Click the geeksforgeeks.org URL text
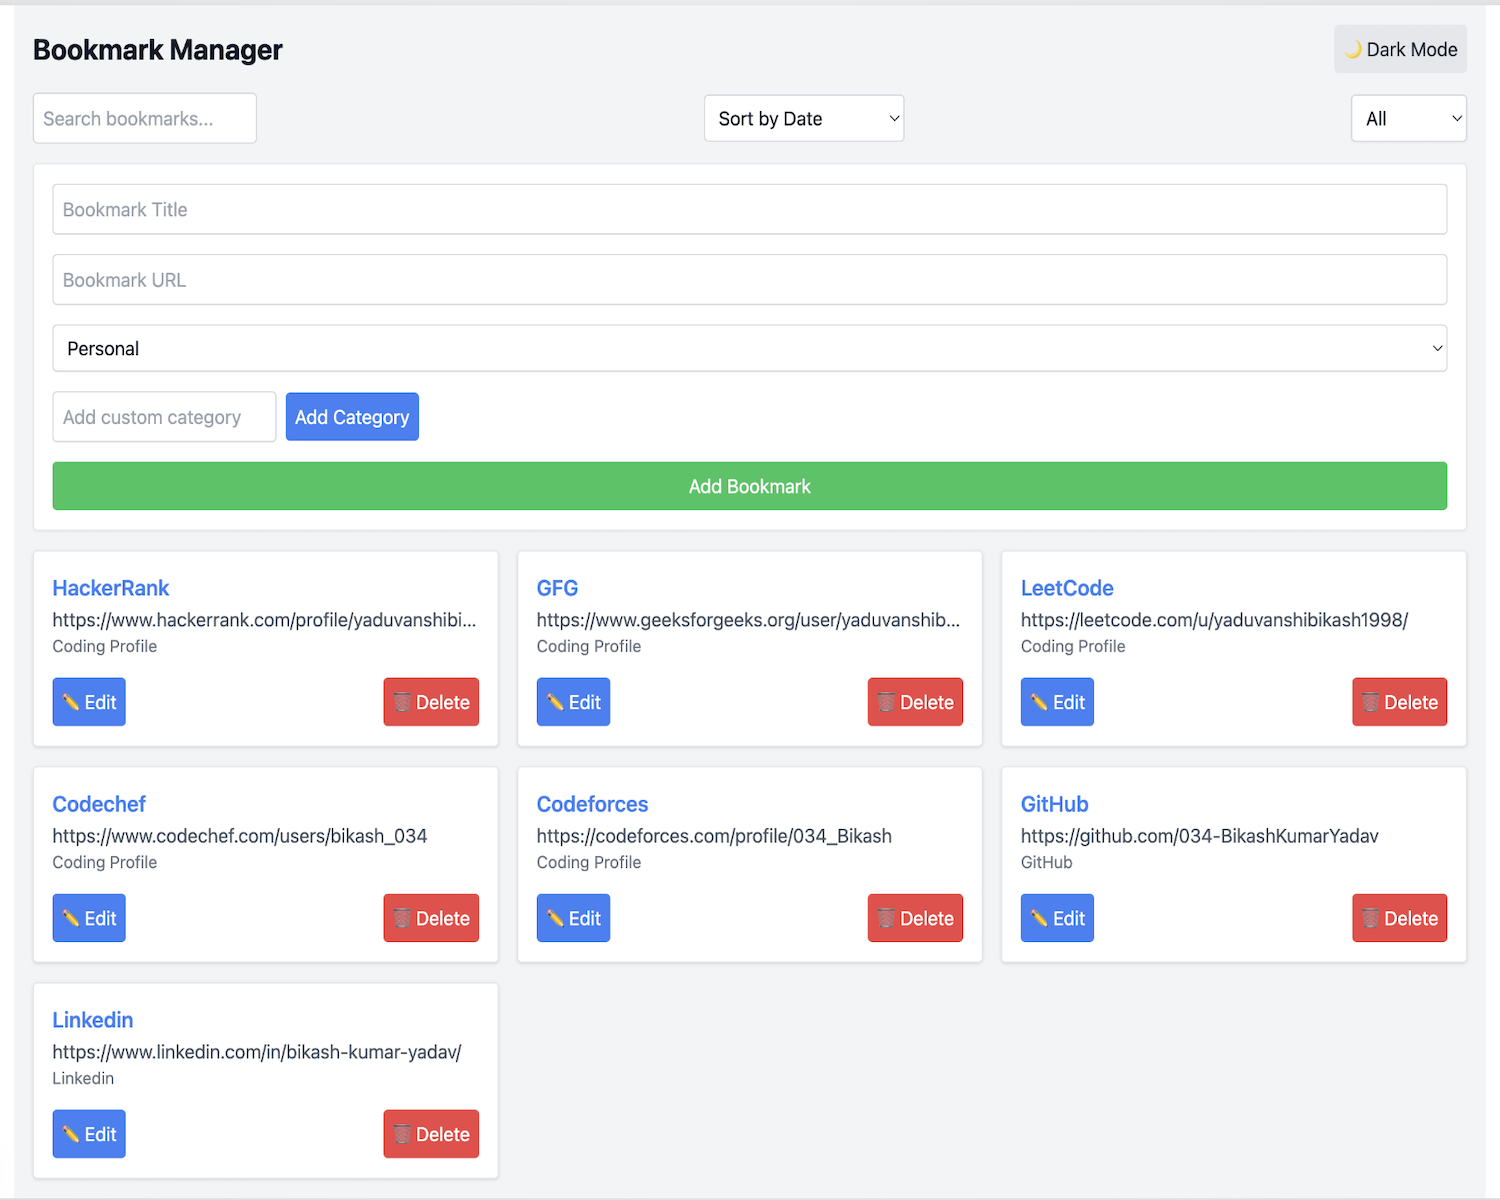This screenshot has width=1500, height=1200. point(748,620)
